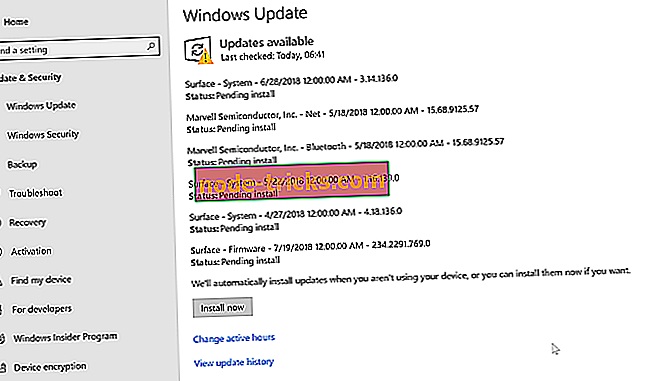
Task: Click the Install now button
Action: 223,307
